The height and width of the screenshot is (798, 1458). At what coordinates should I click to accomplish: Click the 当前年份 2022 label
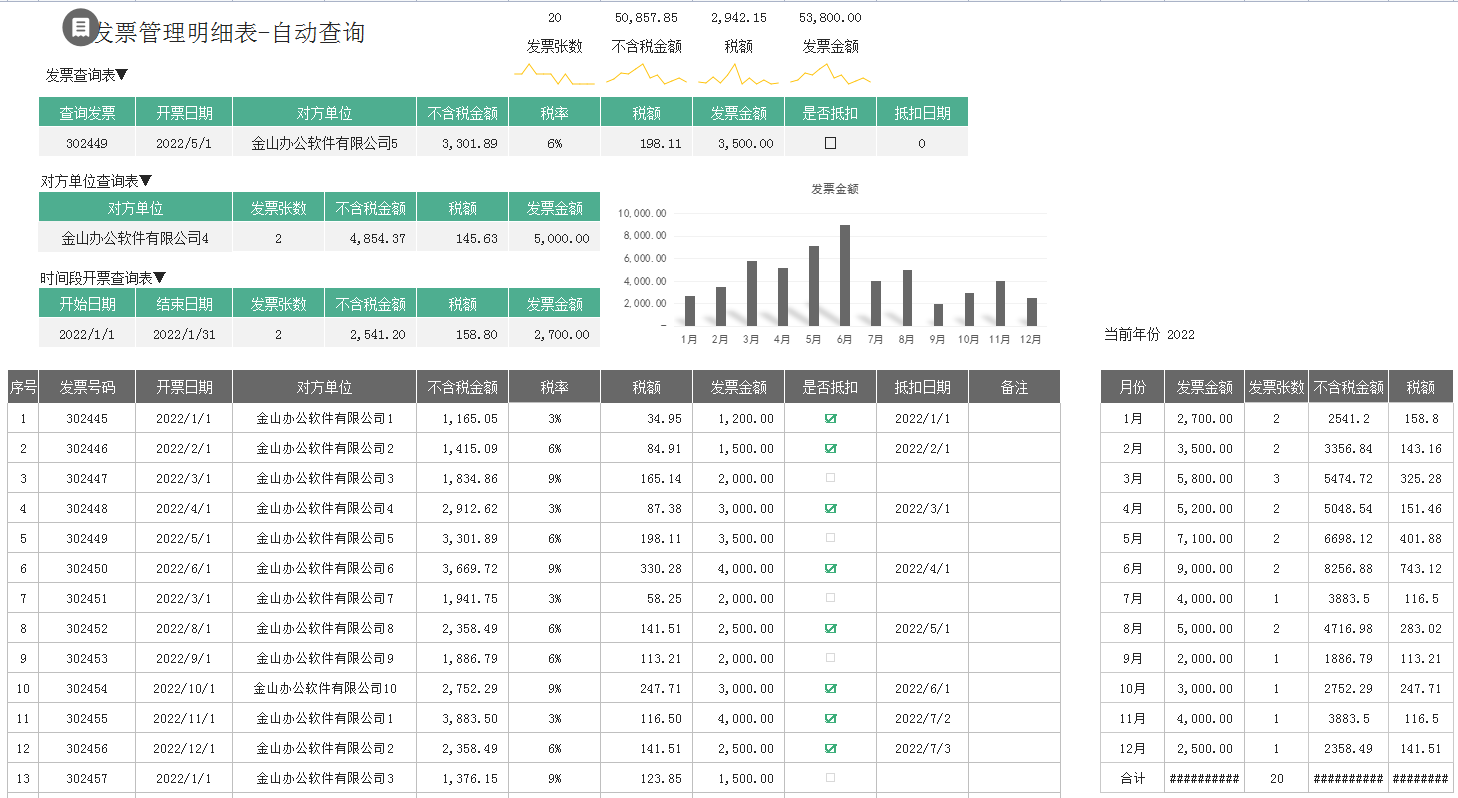tap(1147, 335)
